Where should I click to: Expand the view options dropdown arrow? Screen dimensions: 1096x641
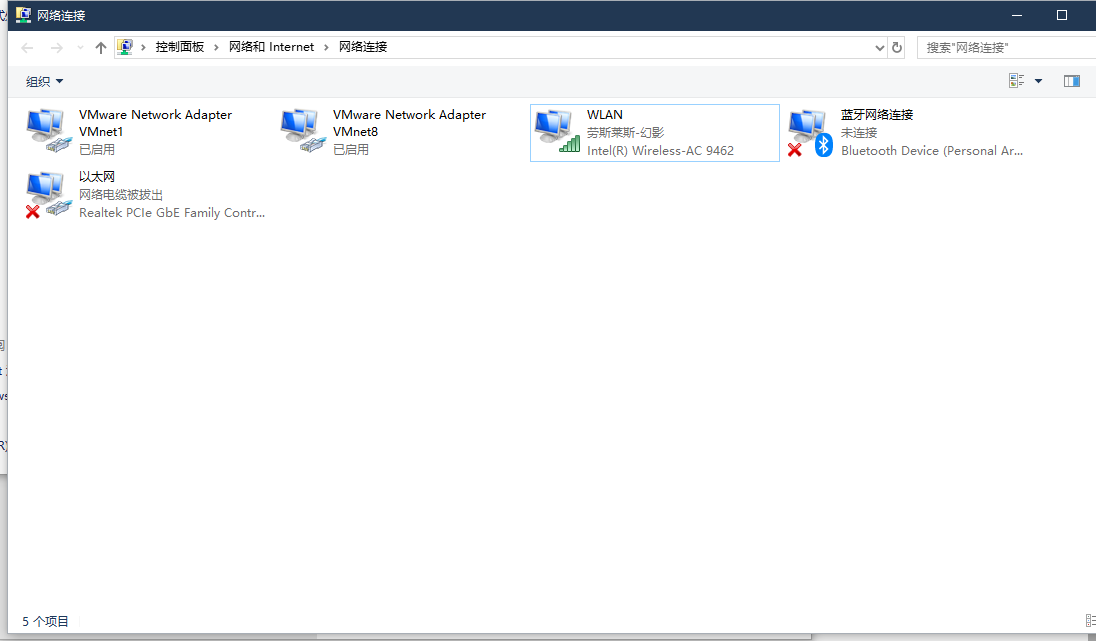pyautogui.click(x=1038, y=81)
